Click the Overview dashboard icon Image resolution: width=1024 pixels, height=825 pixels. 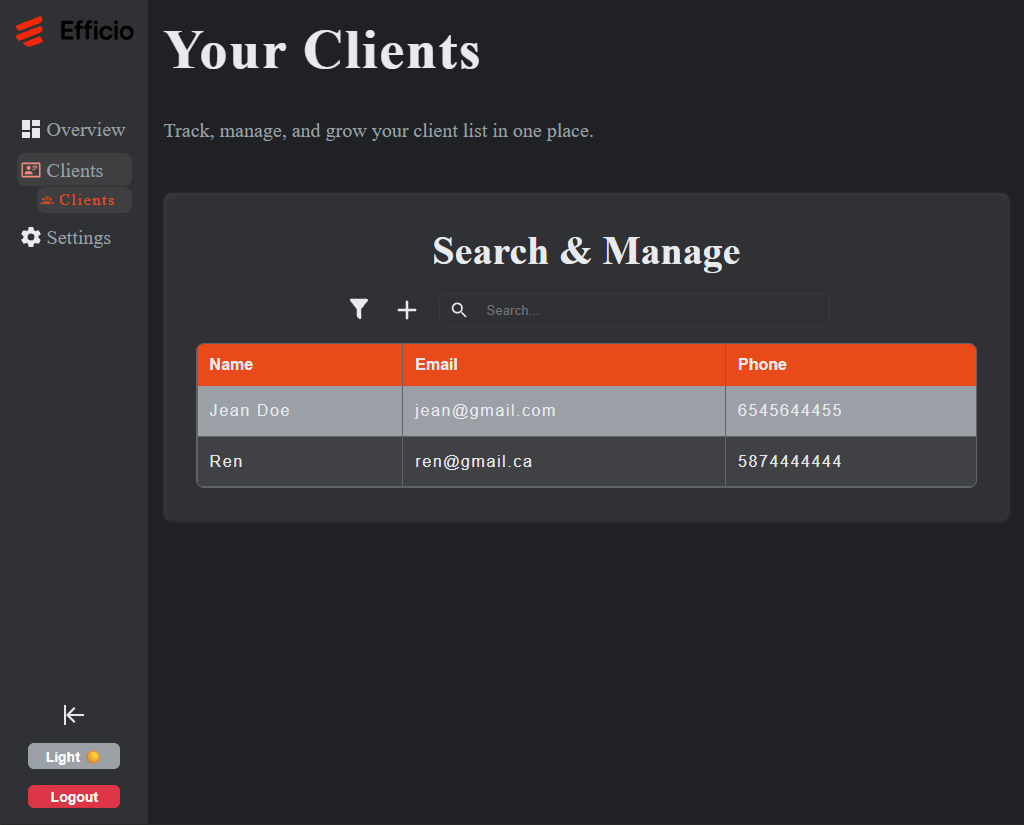pyautogui.click(x=31, y=129)
